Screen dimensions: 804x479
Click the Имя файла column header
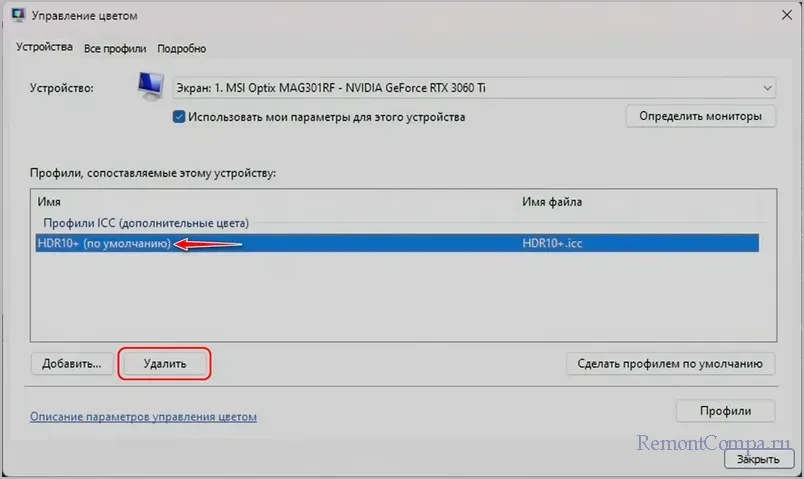pyautogui.click(x=552, y=202)
